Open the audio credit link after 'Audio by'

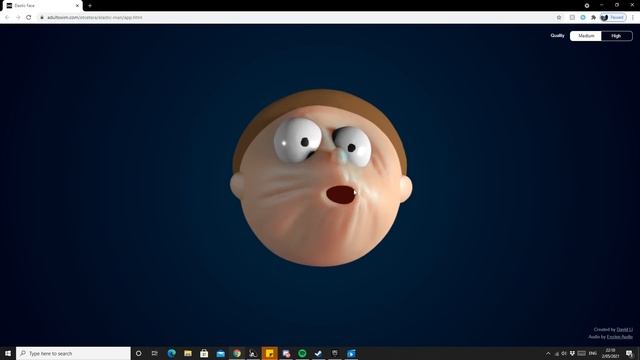(620, 337)
